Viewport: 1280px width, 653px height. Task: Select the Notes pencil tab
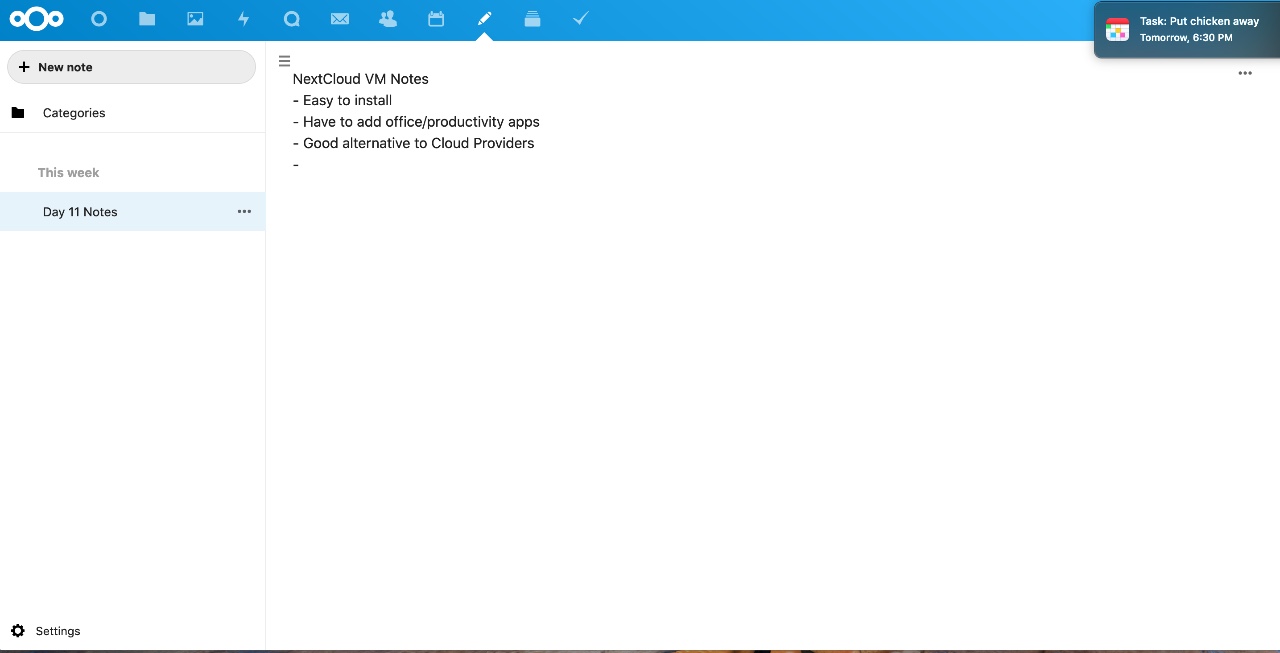pyautogui.click(x=484, y=18)
